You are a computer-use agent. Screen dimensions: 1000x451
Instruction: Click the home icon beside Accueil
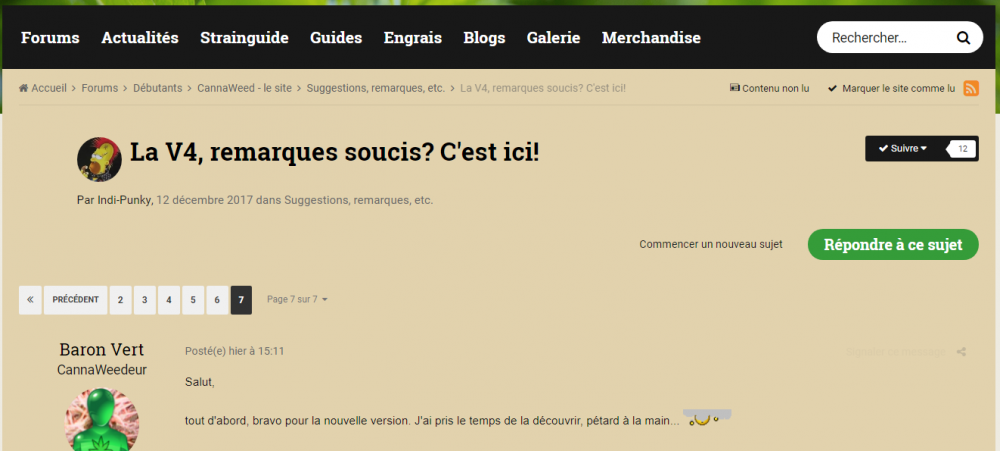click(24, 88)
